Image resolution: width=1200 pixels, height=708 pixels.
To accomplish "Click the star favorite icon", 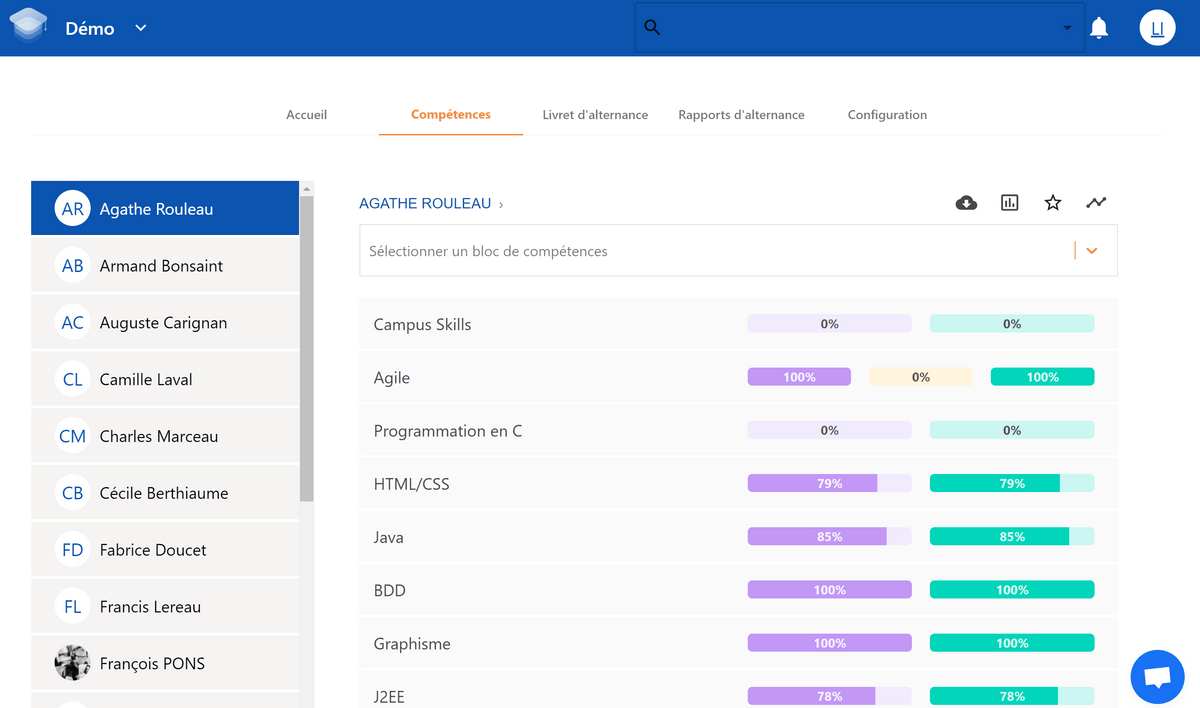I will pos(1053,203).
